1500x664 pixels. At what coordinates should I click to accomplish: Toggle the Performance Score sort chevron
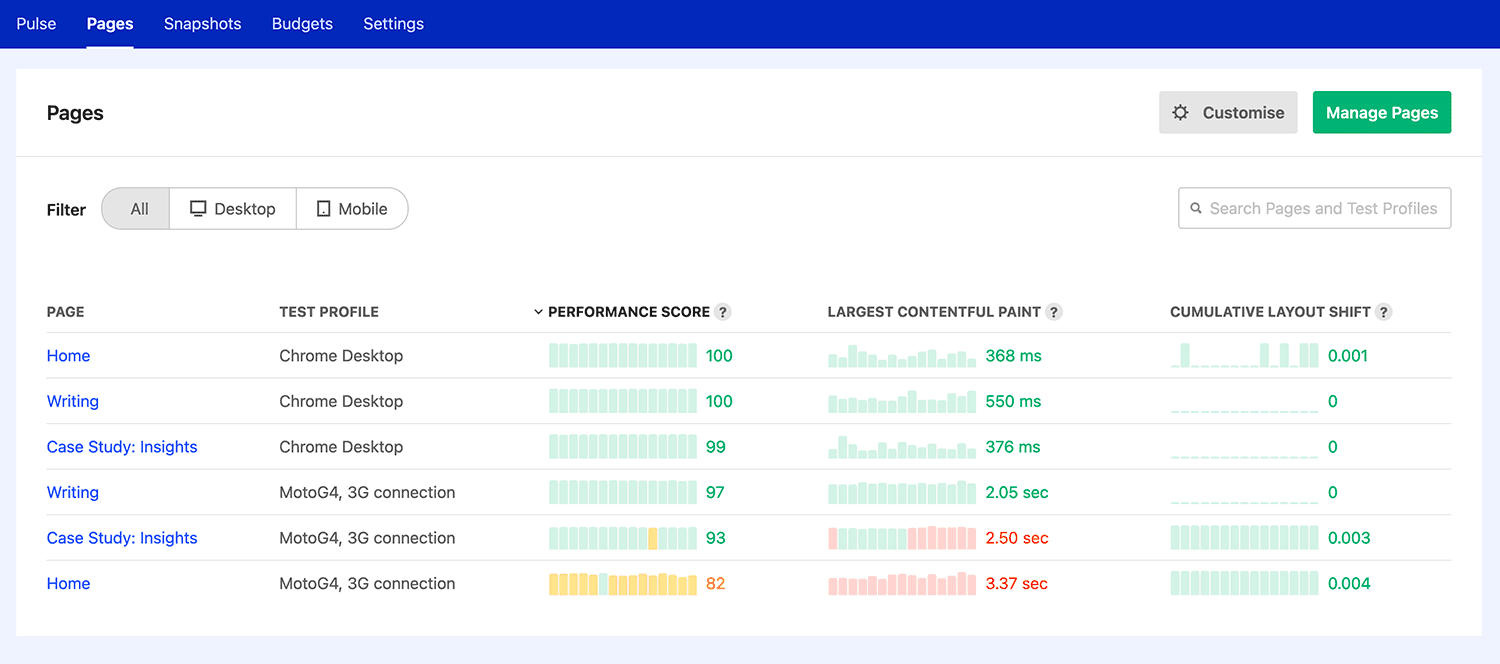(x=538, y=311)
